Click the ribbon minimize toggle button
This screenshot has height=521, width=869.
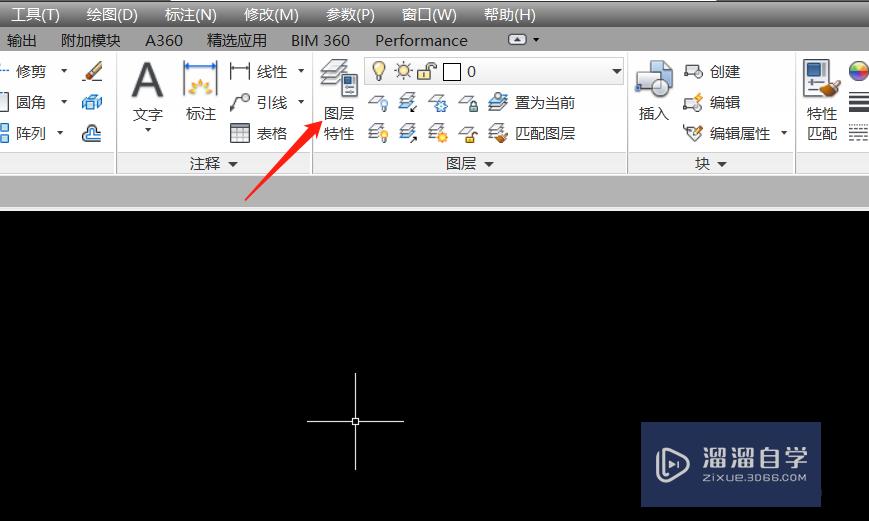(517, 40)
